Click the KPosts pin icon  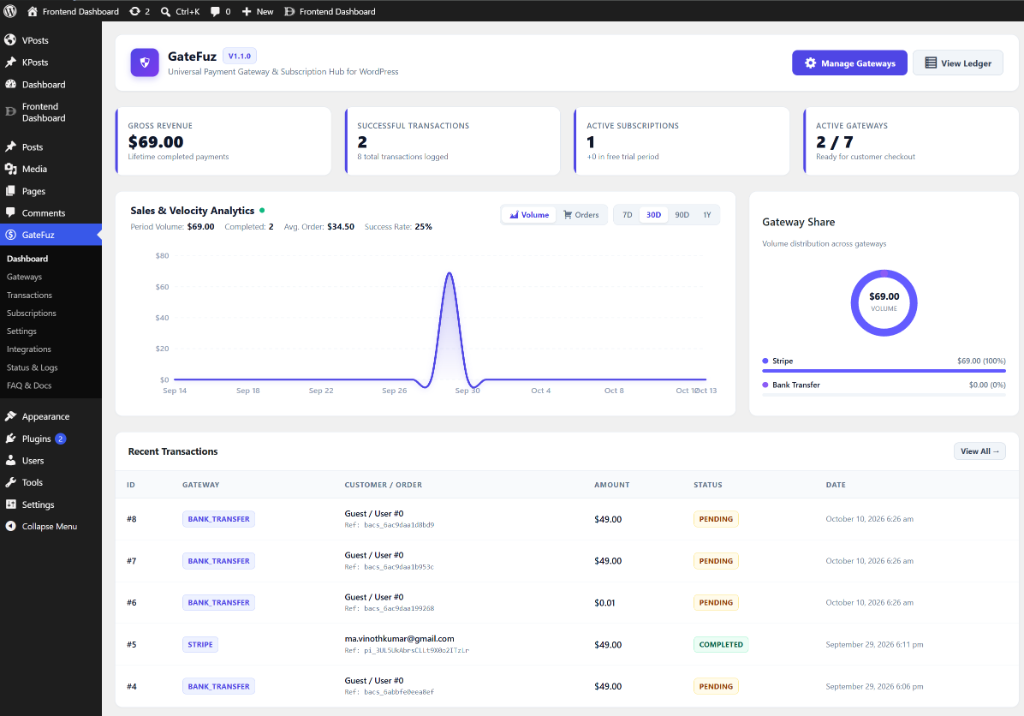[x=10, y=62]
